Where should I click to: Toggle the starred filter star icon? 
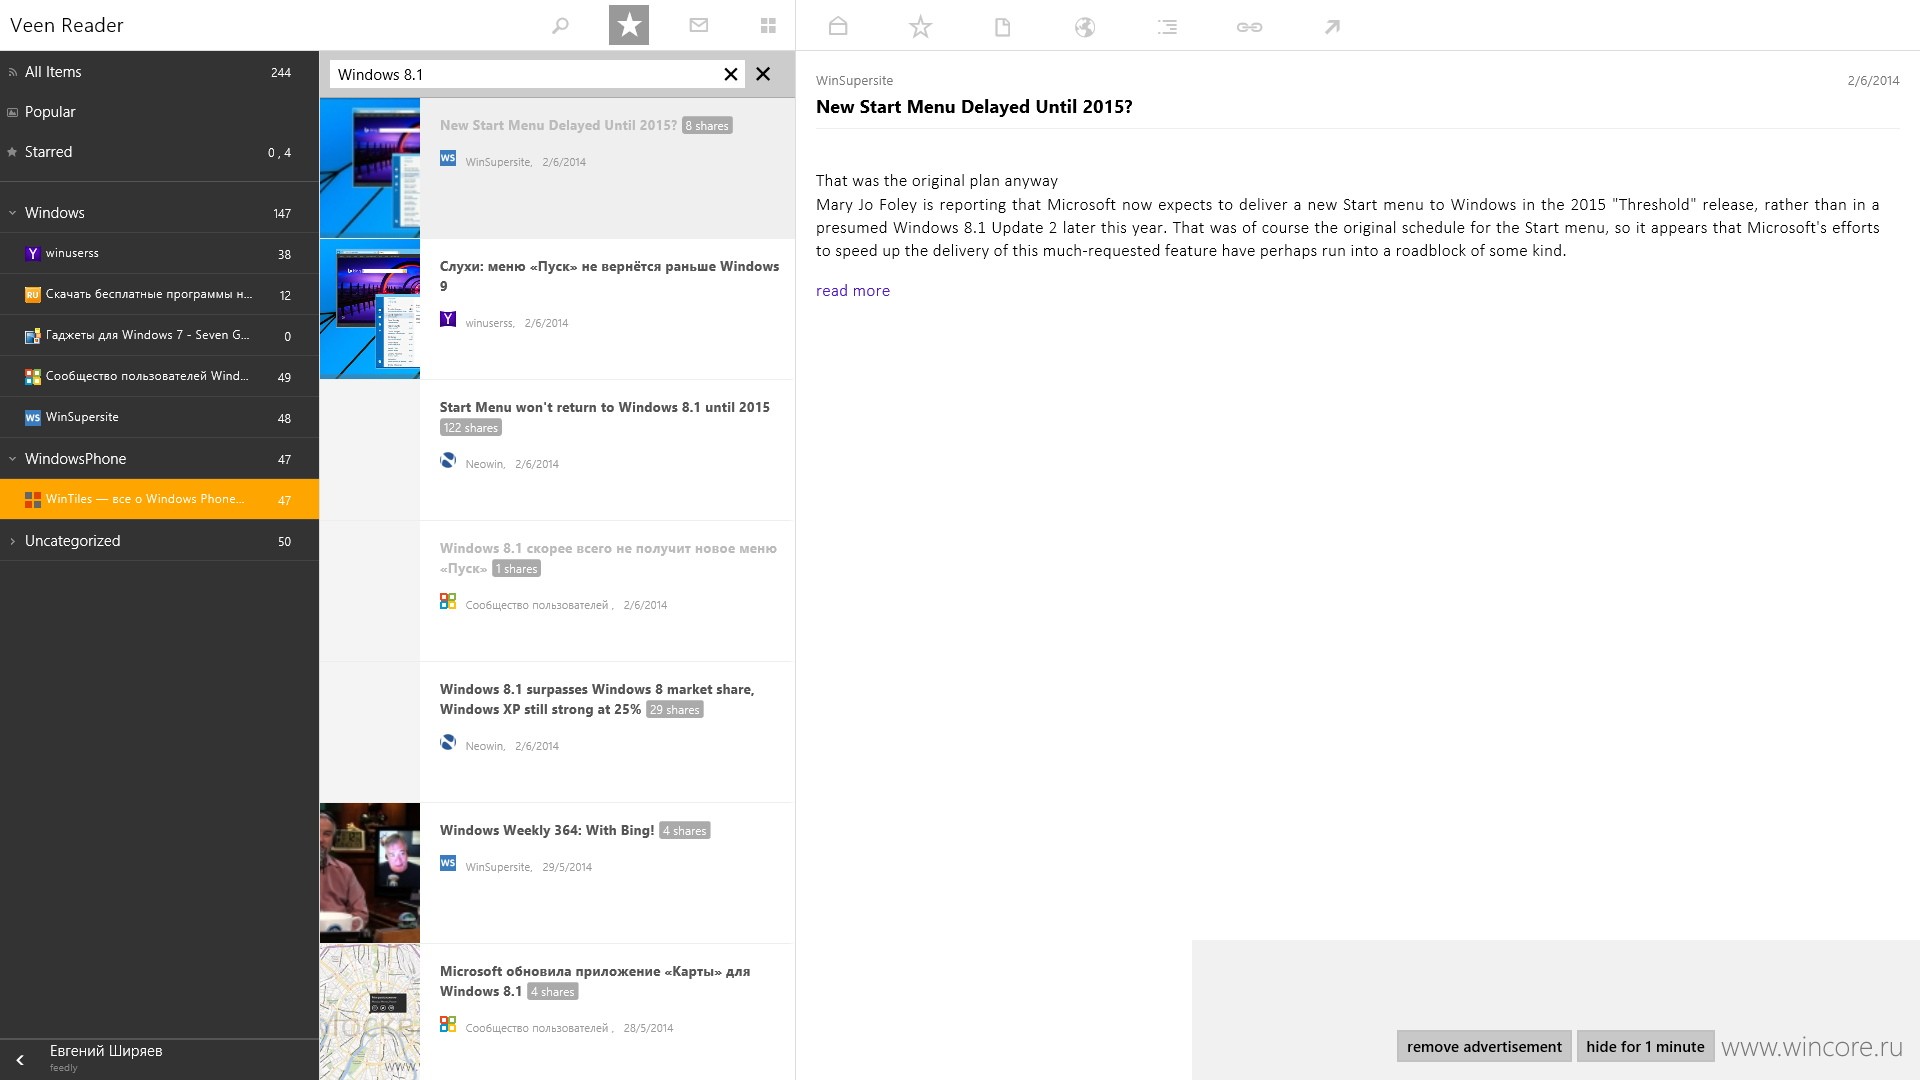(629, 25)
